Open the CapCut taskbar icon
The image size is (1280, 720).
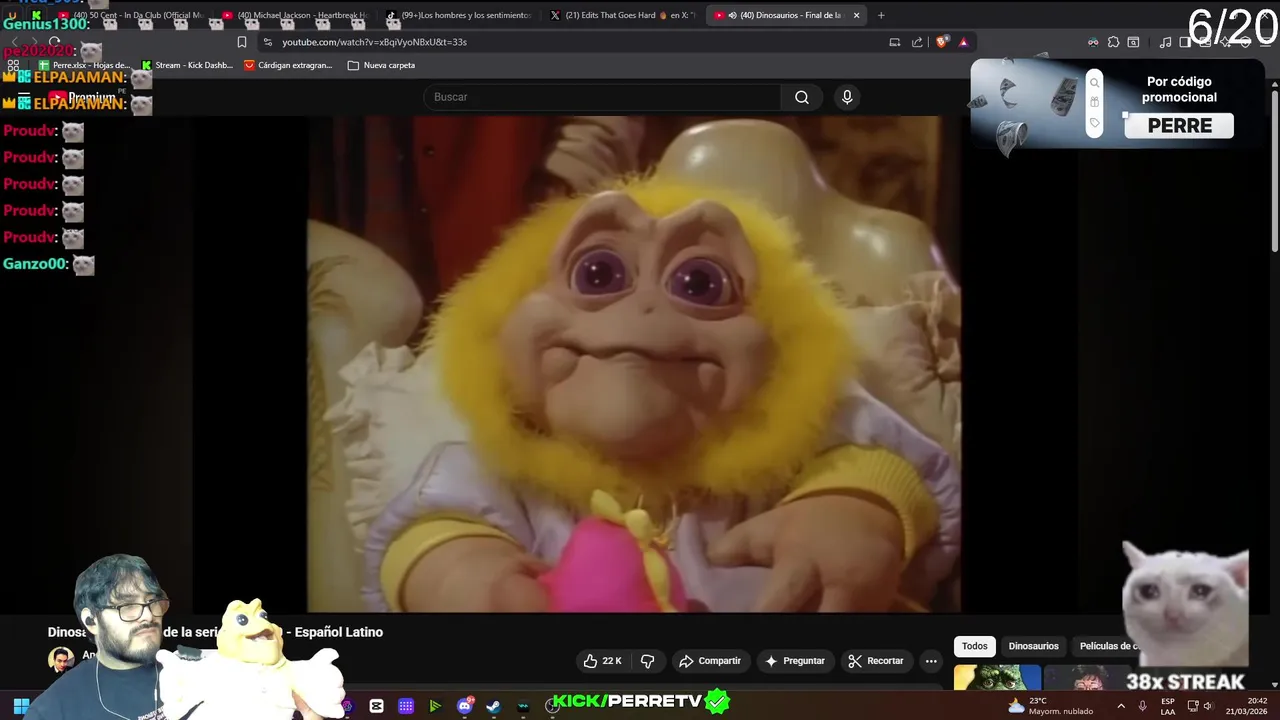pos(376,706)
